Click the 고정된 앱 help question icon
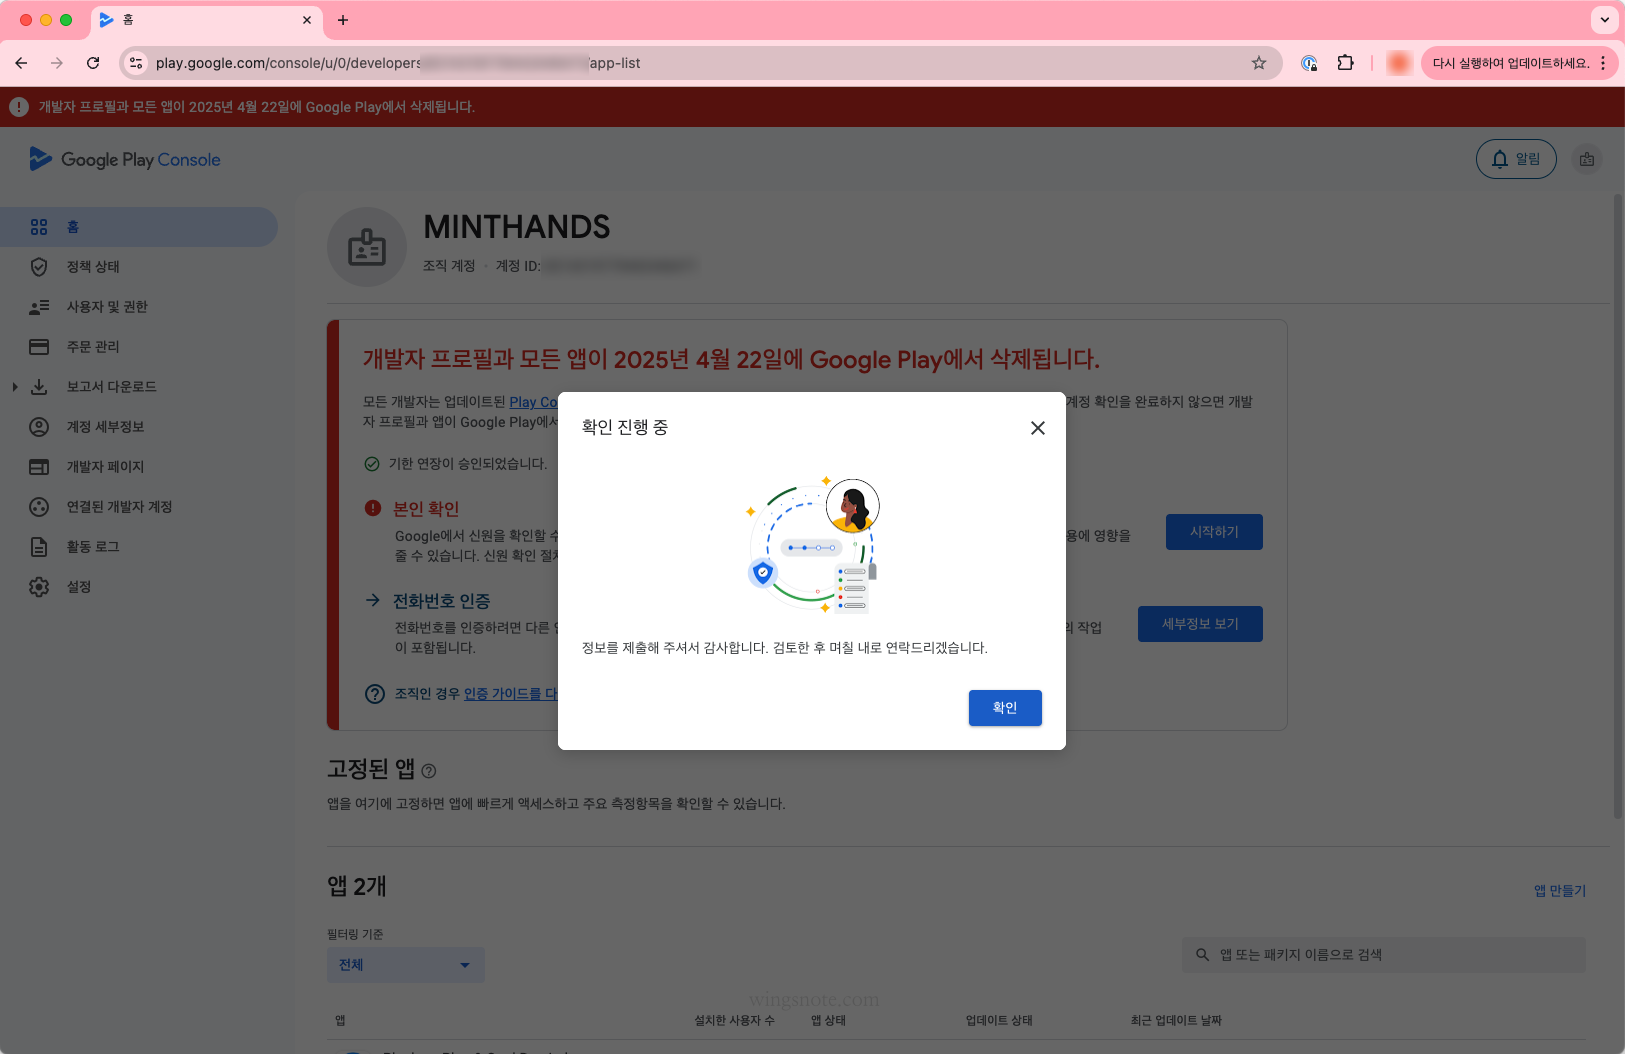 [429, 771]
